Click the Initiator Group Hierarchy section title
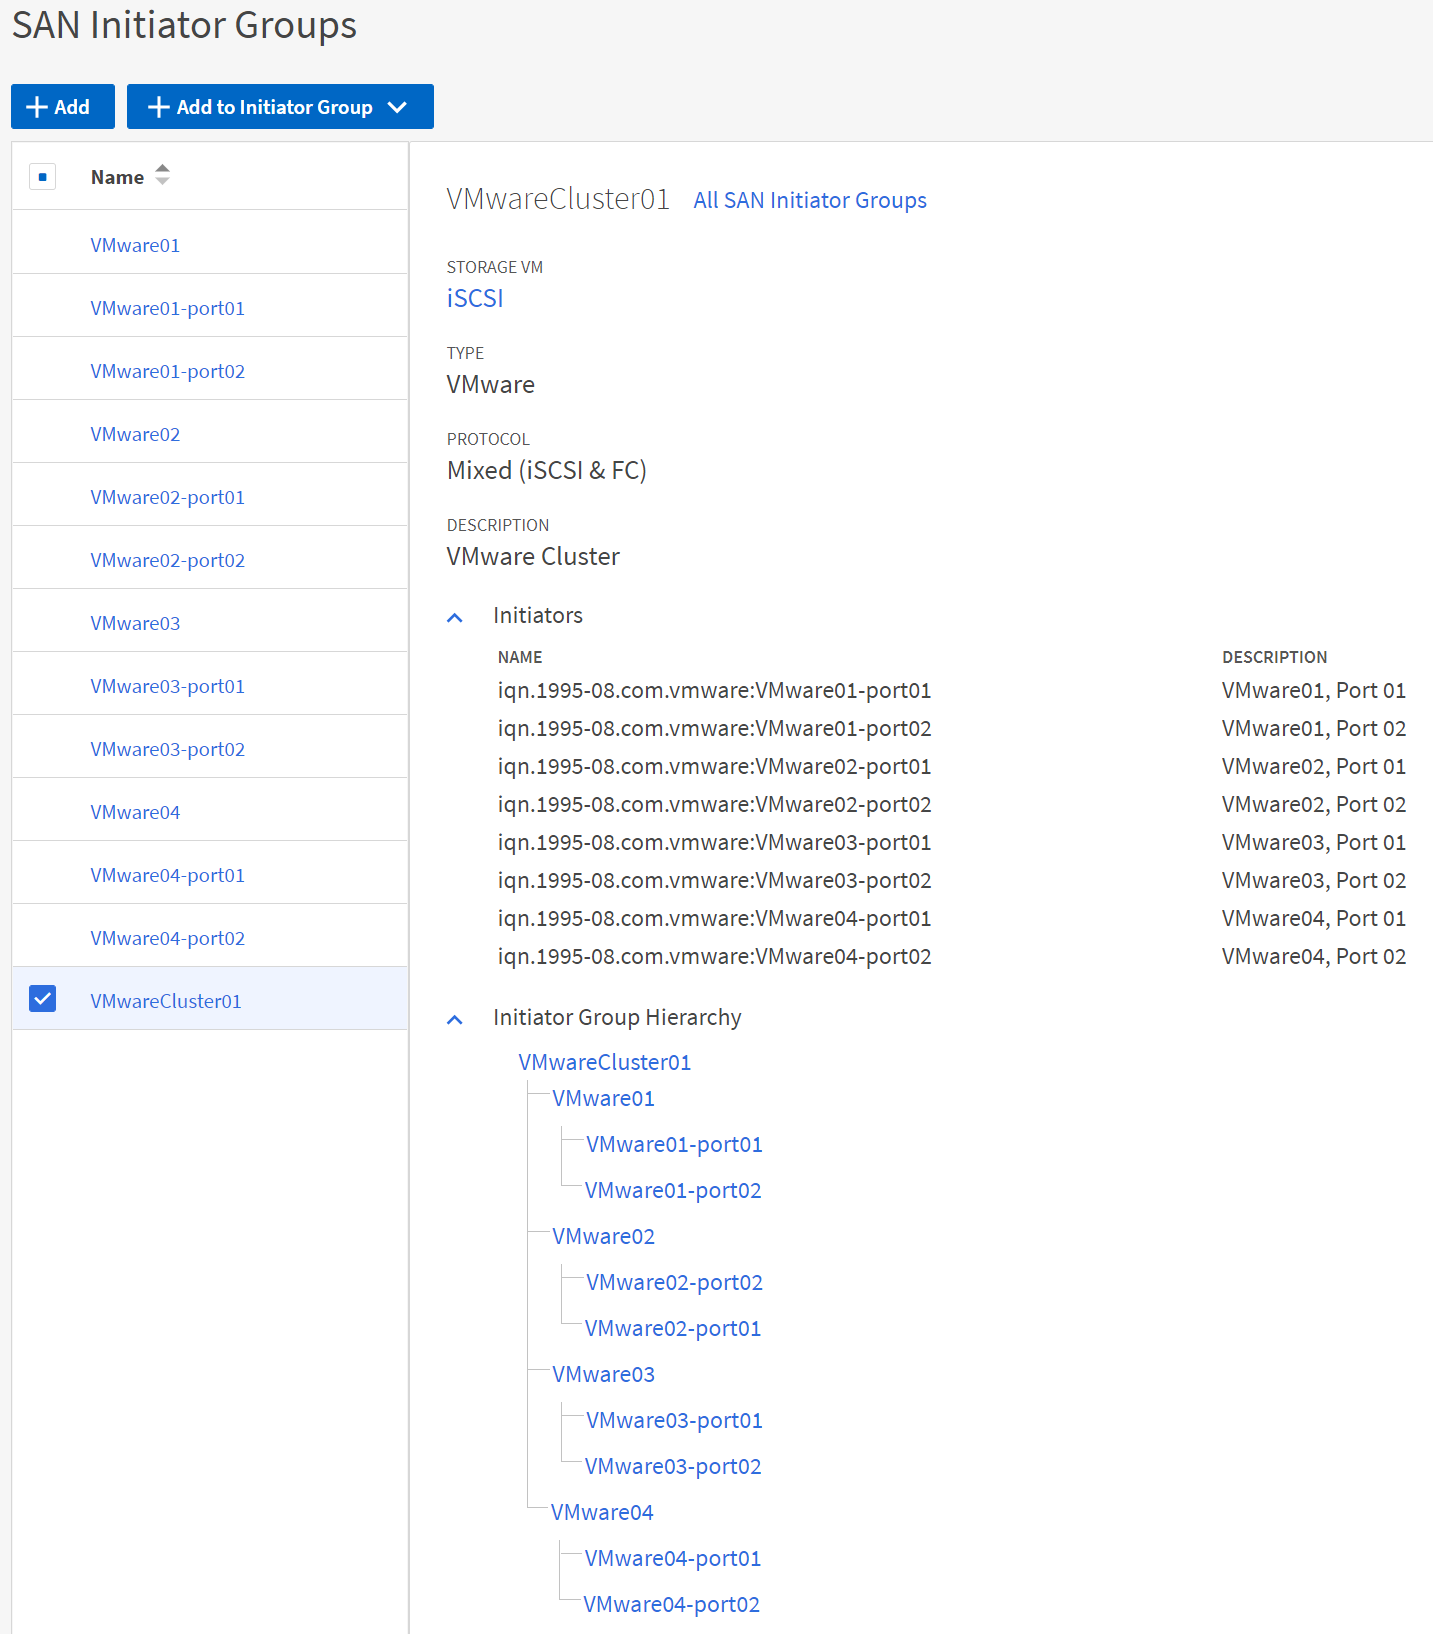The height and width of the screenshot is (1634, 1433). (x=617, y=1017)
